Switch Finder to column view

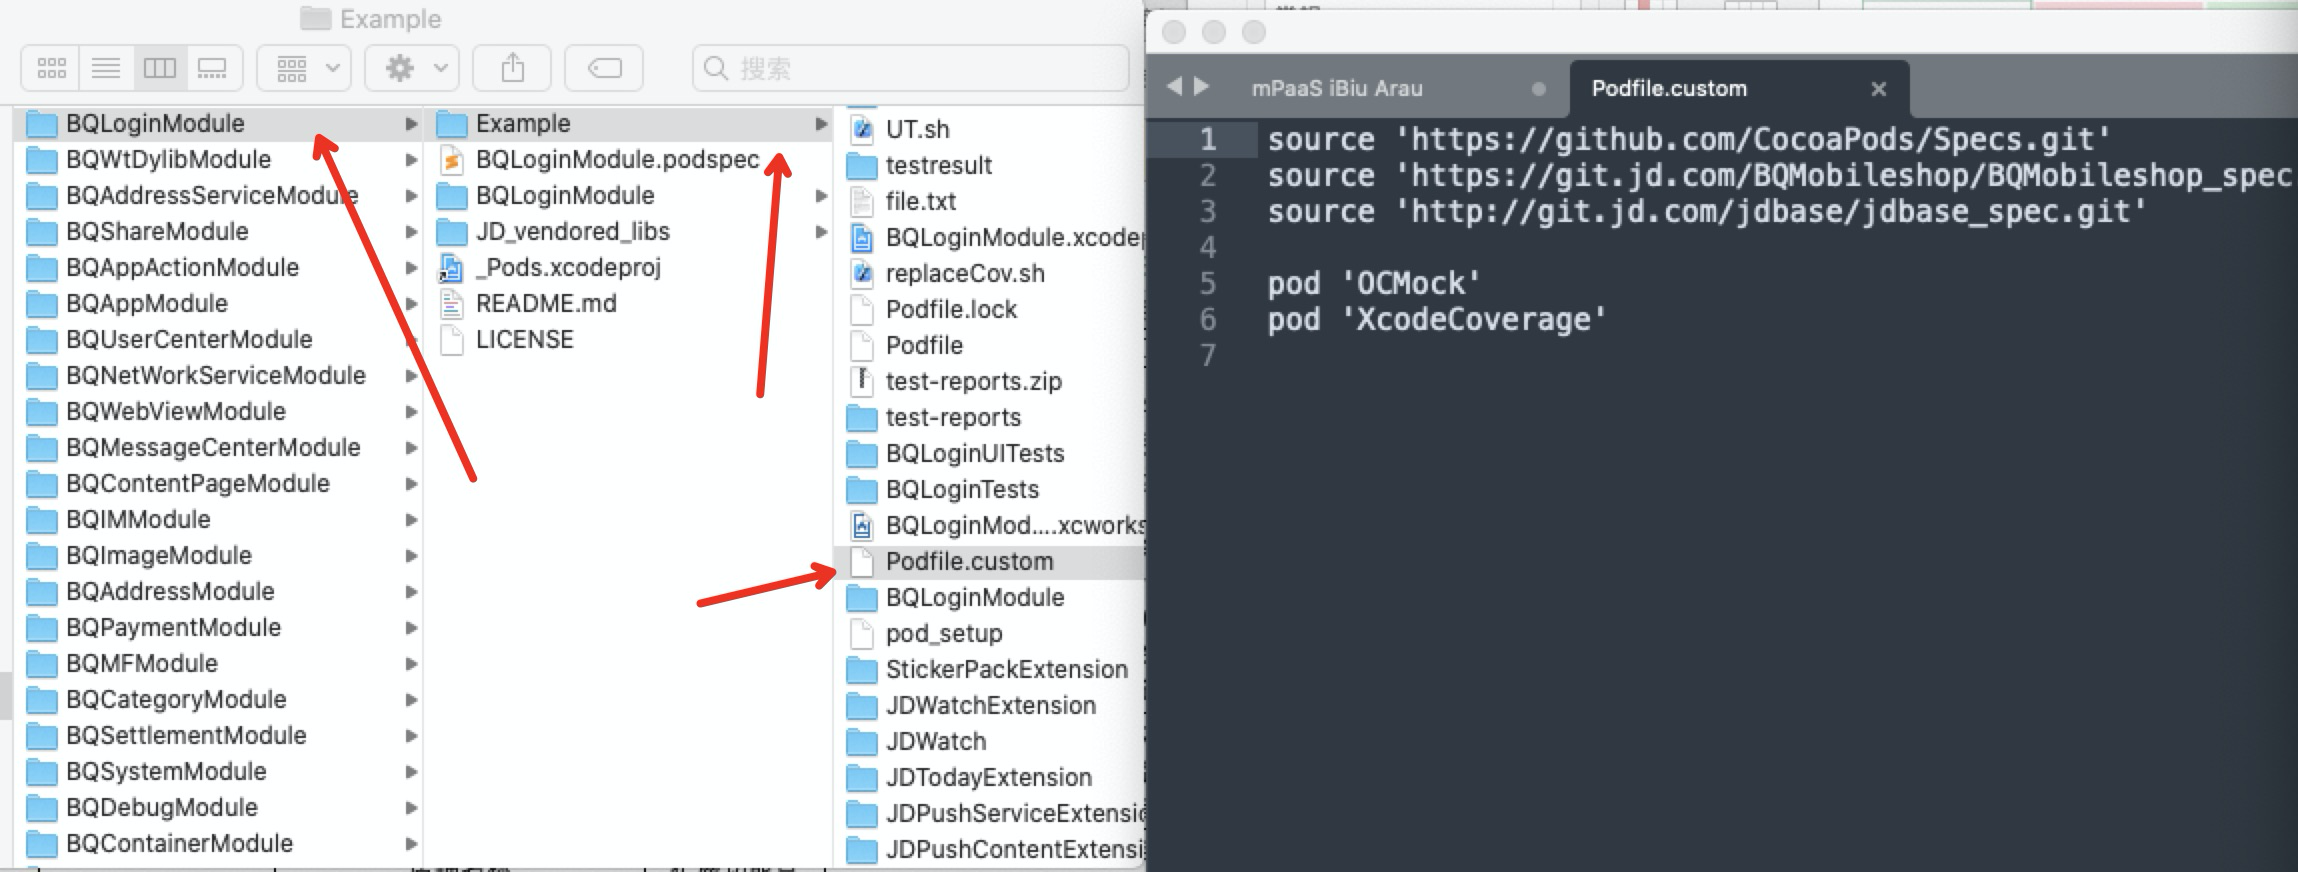point(160,68)
